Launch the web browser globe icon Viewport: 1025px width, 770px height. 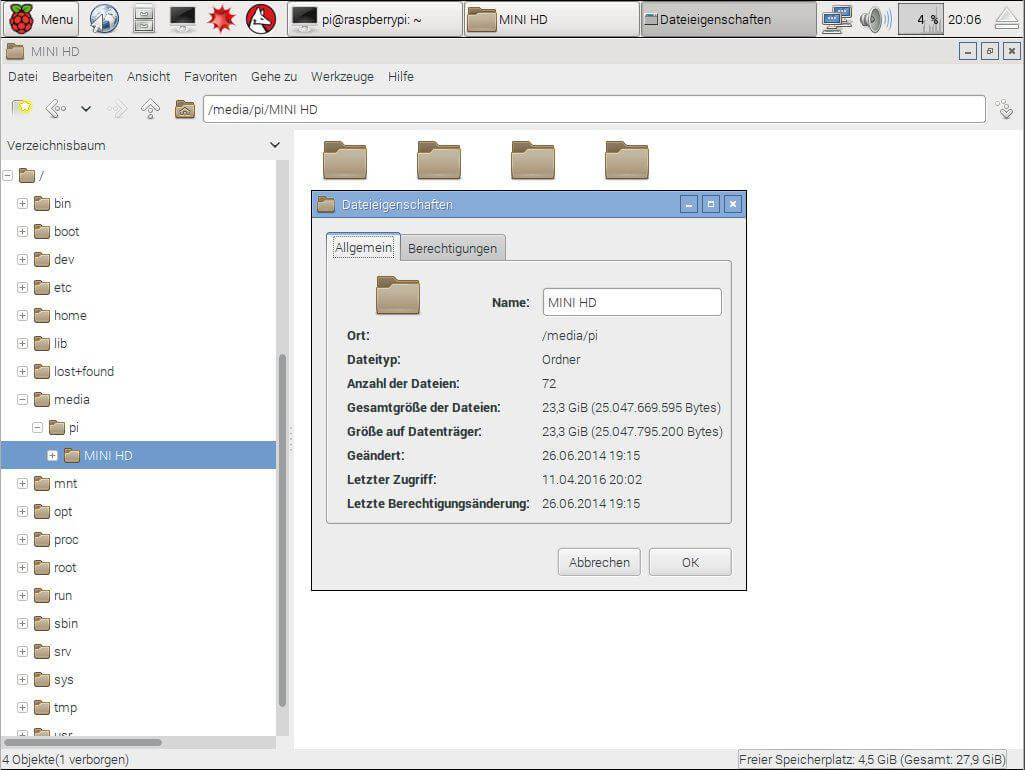104,19
